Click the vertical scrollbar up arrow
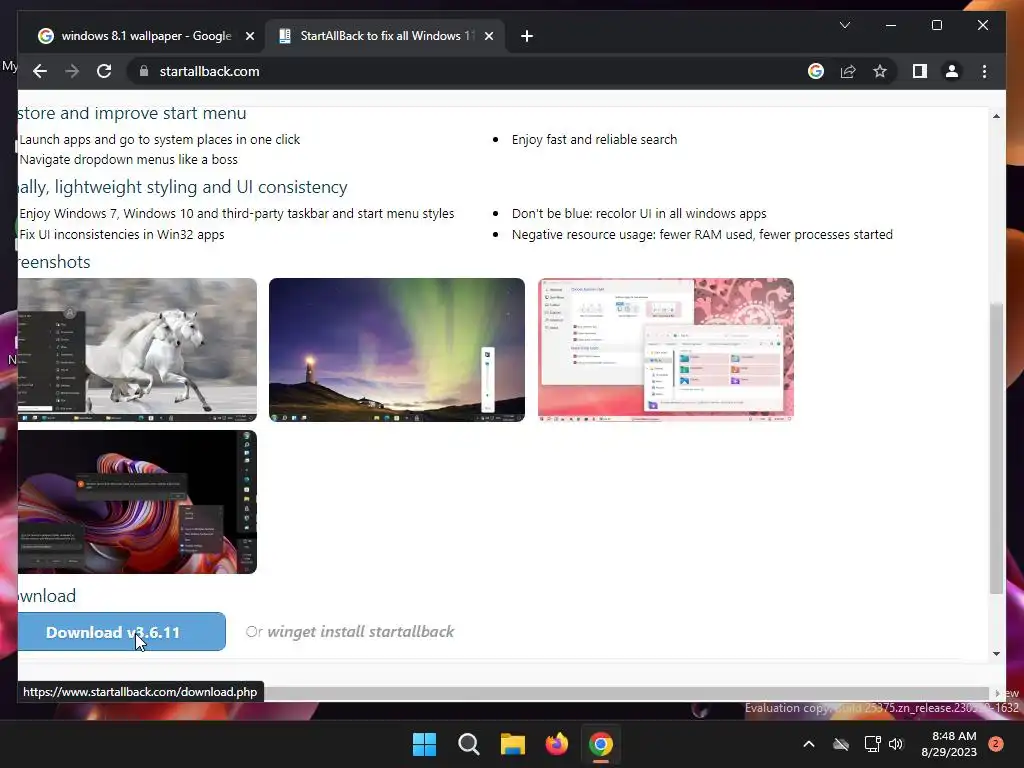Image resolution: width=1024 pixels, height=768 pixels. coord(996,116)
